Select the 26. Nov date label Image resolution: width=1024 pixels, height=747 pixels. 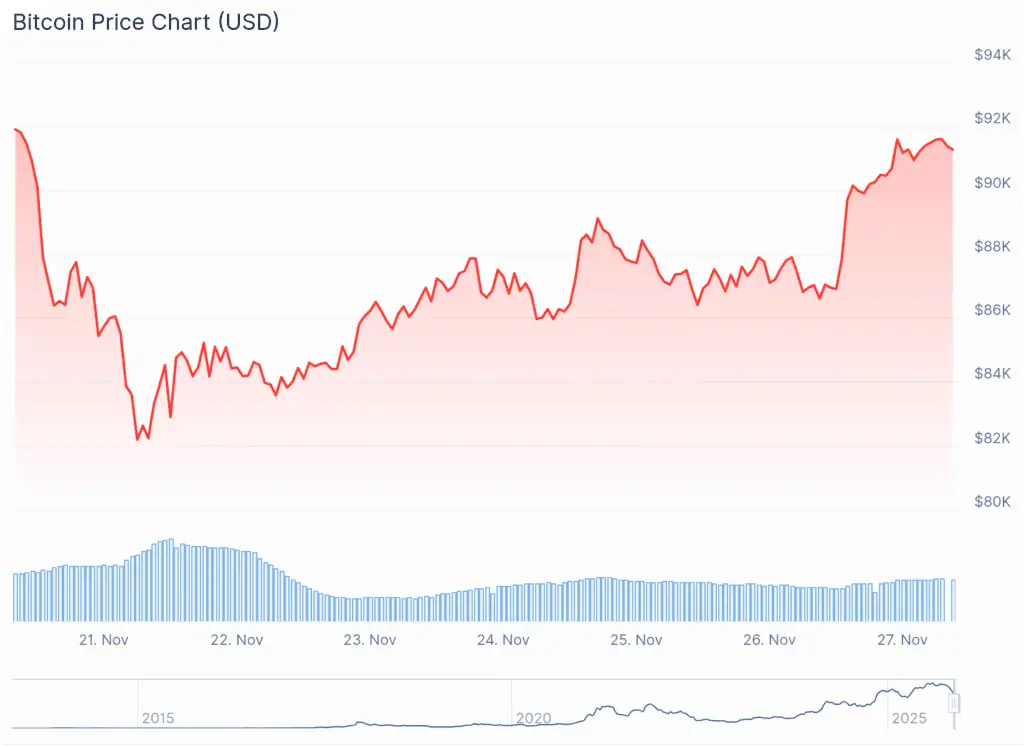(769, 640)
